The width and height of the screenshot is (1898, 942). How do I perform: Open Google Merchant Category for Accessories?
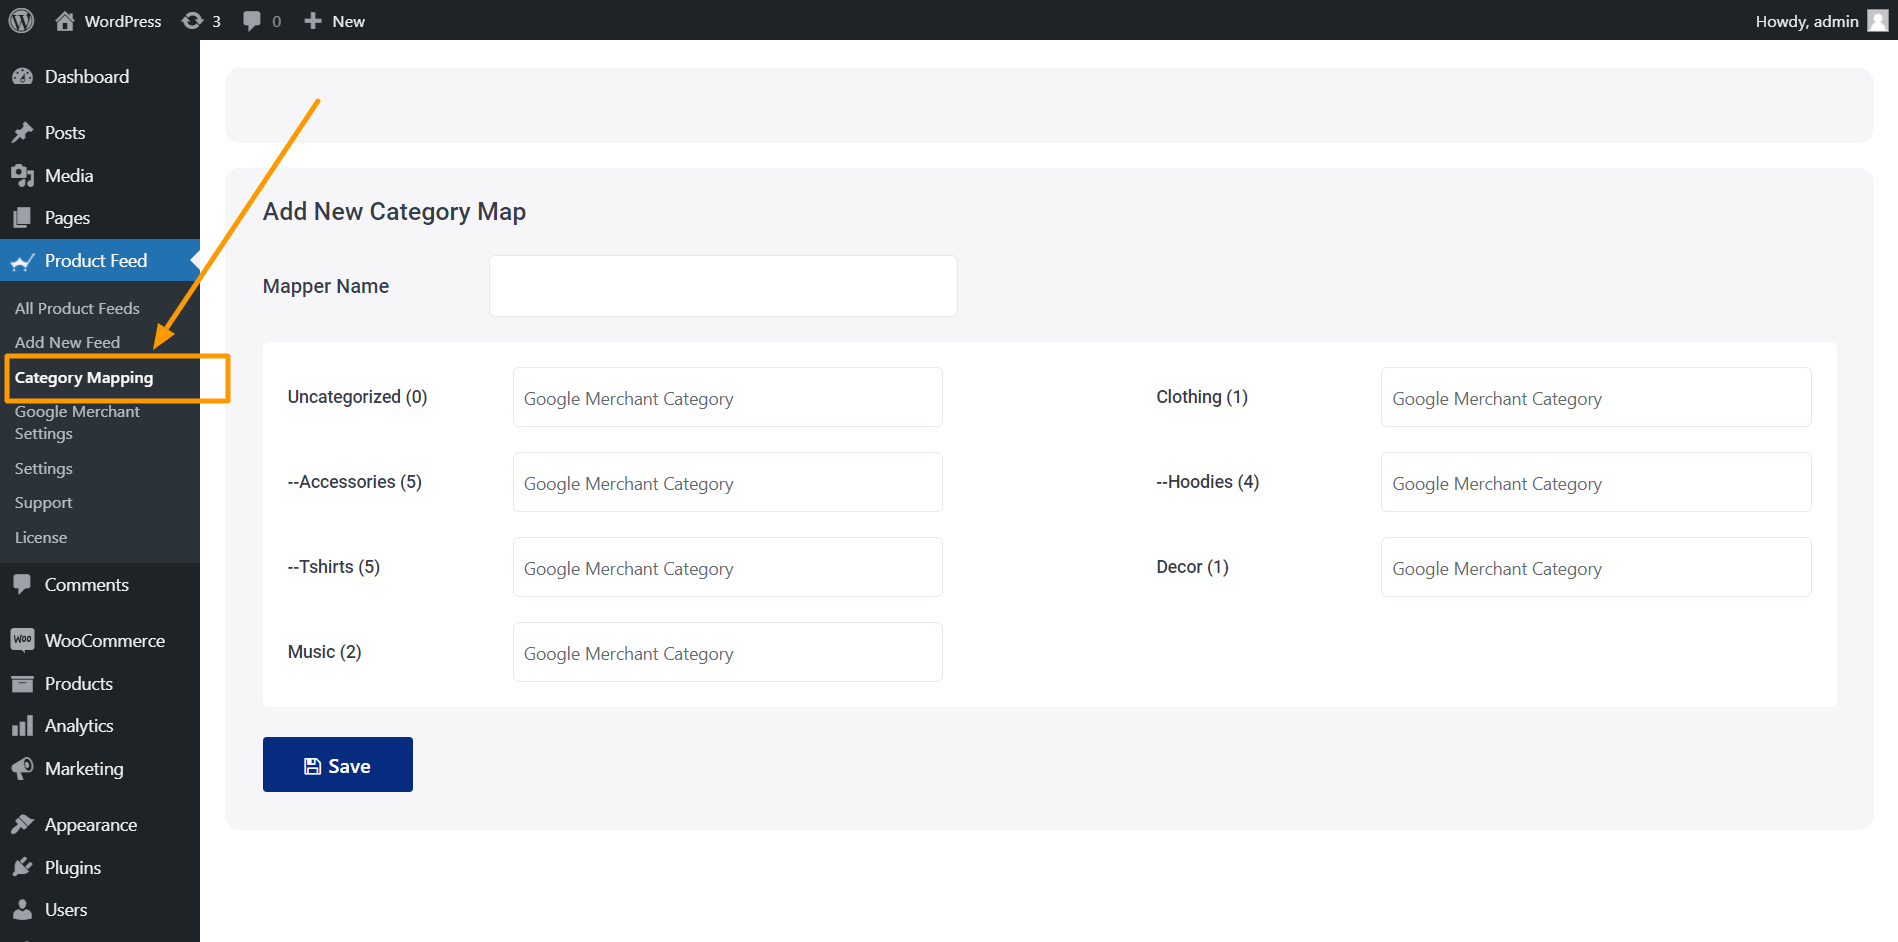coord(728,482)
